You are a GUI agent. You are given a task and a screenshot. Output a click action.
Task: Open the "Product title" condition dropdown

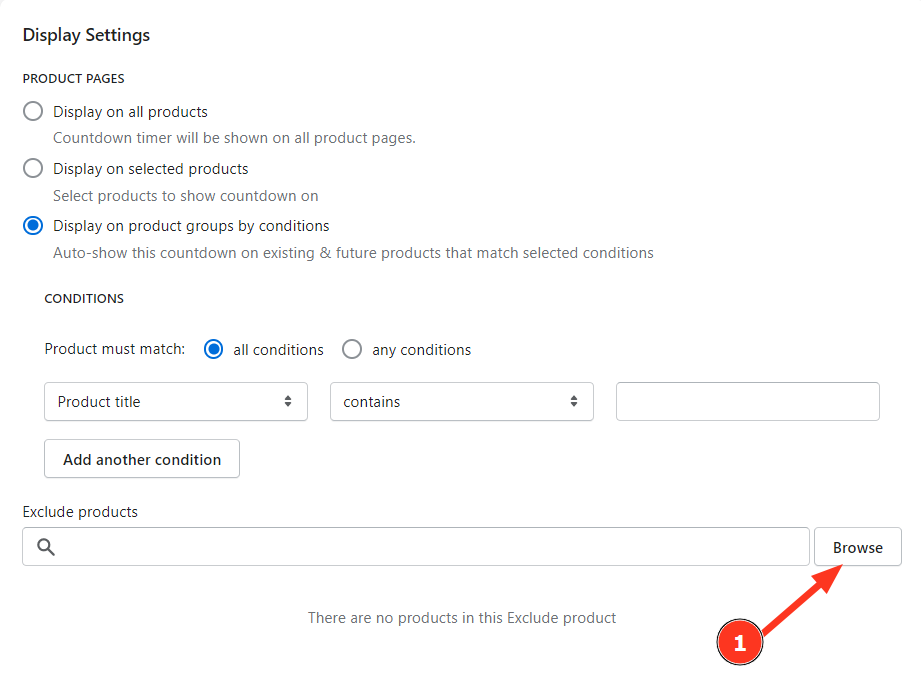[x=175, y=401]
